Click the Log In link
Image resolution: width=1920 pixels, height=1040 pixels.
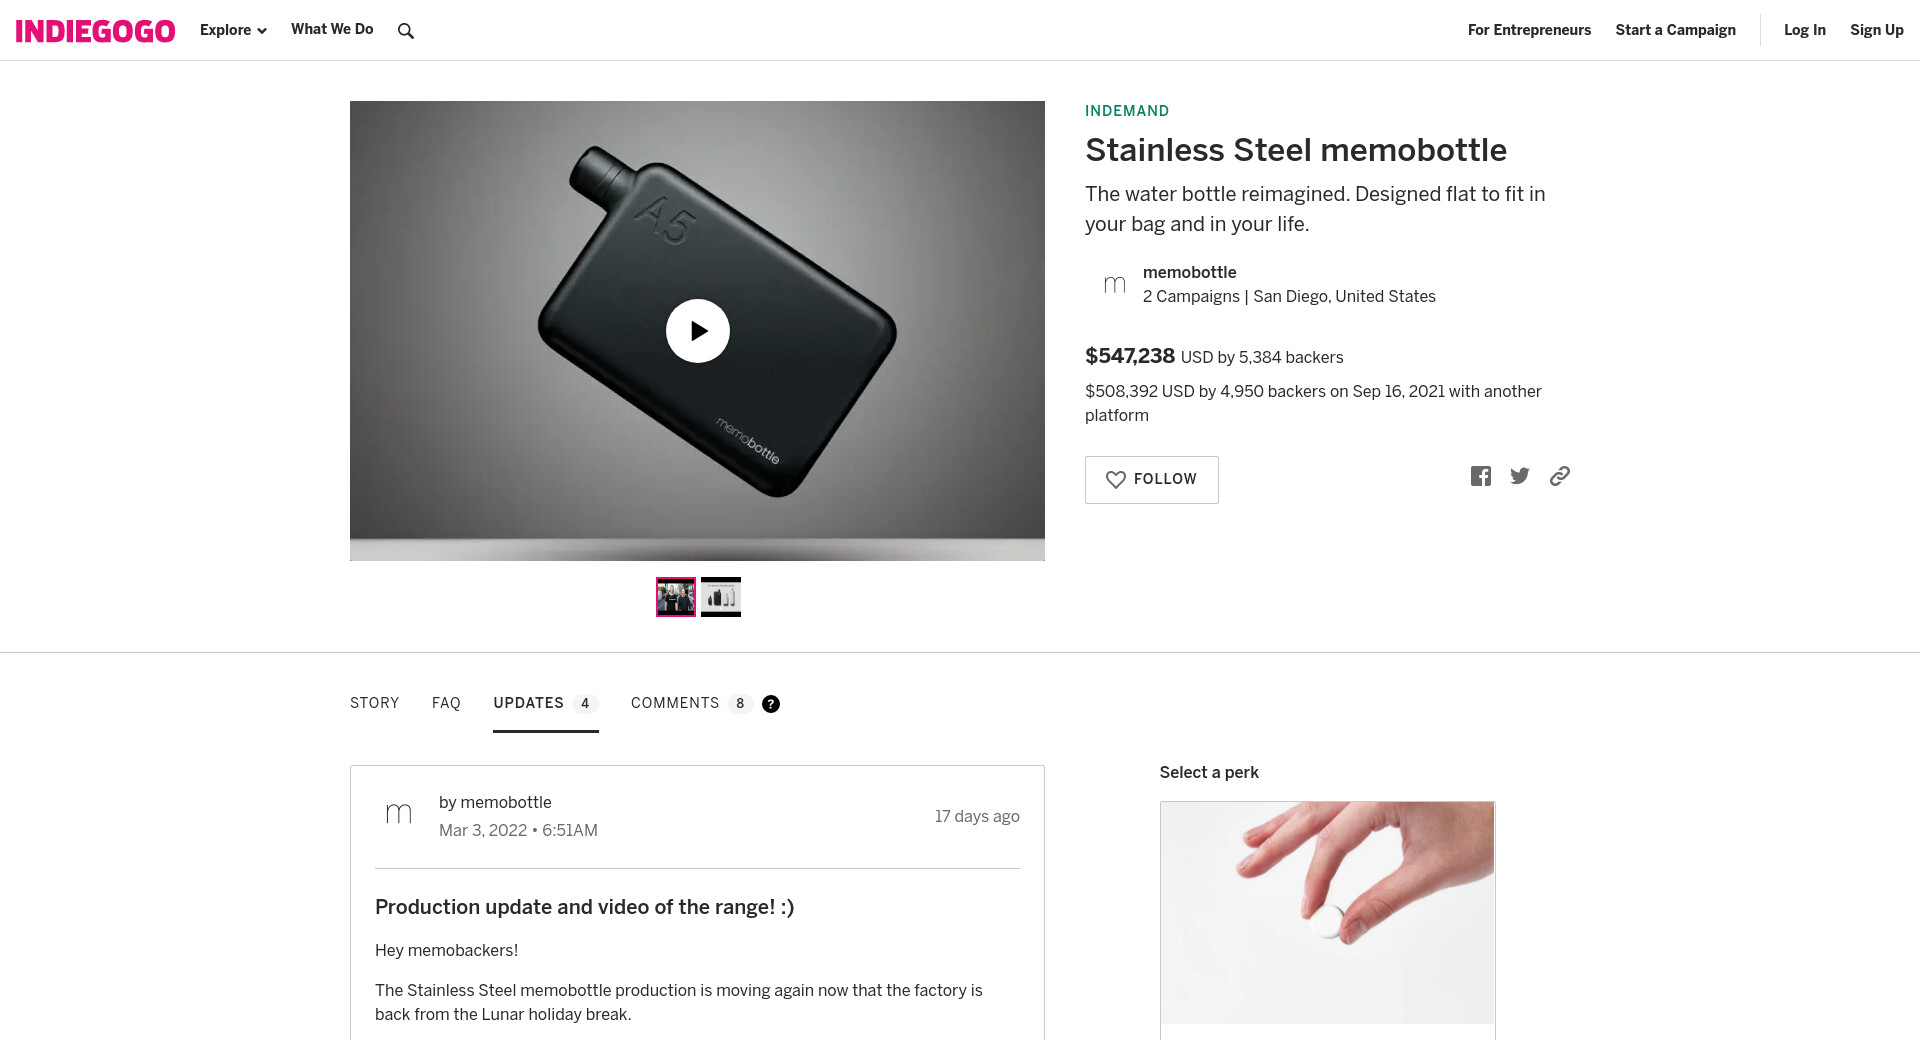coord(1804,30)
